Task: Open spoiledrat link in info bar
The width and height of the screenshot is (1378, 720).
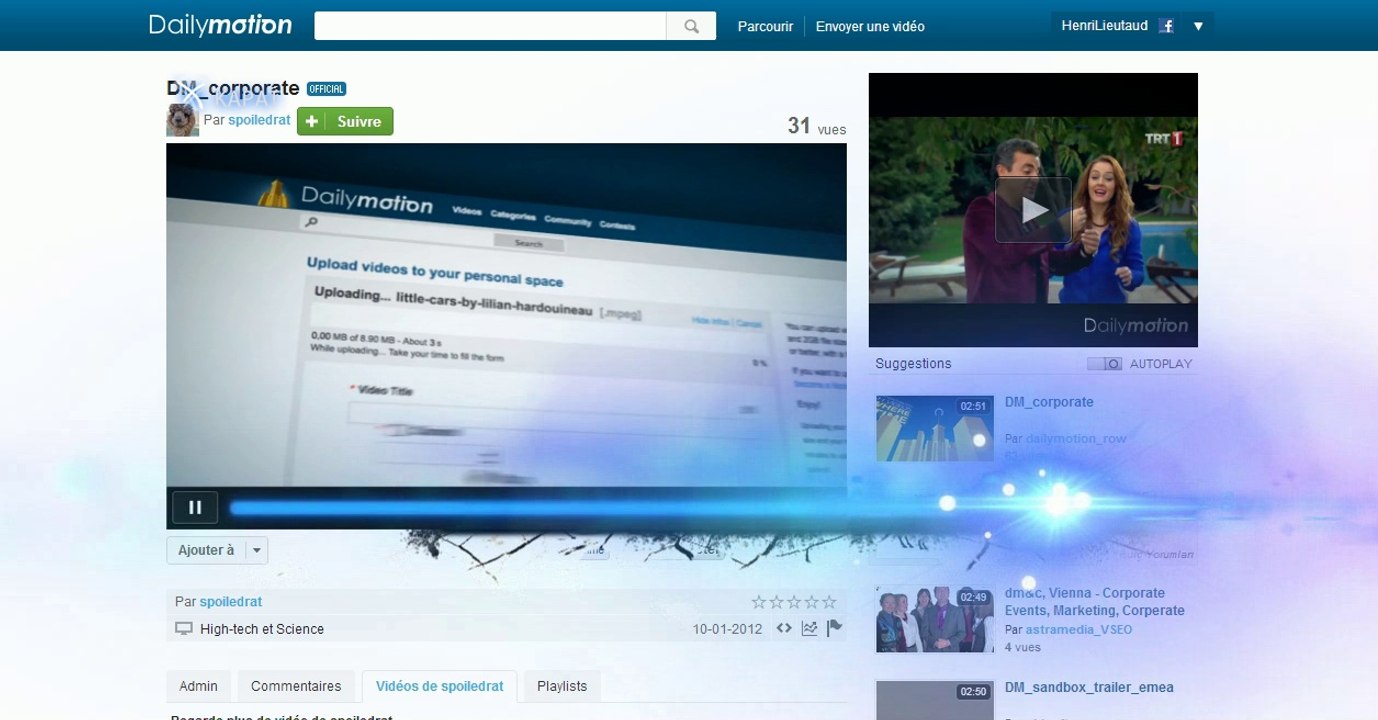Action: point(231,602)
